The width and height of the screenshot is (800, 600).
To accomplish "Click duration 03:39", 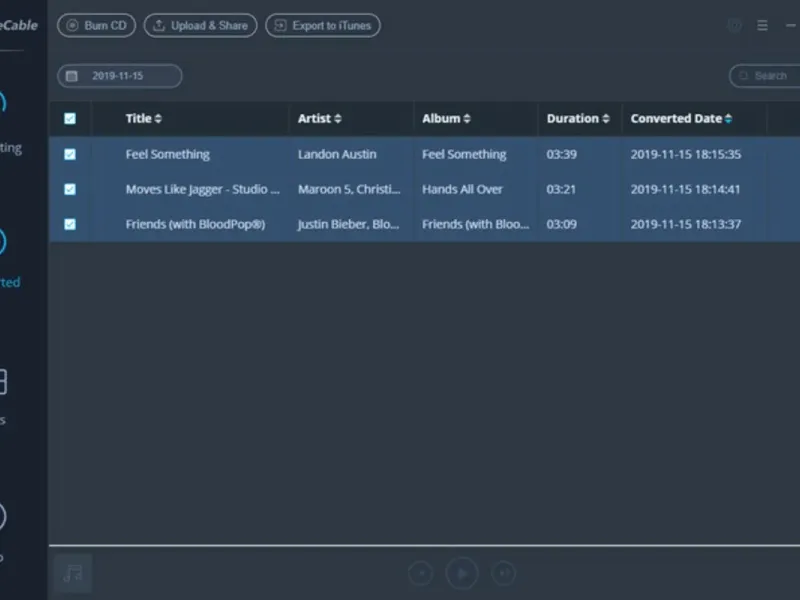I will tap(562, 154).
